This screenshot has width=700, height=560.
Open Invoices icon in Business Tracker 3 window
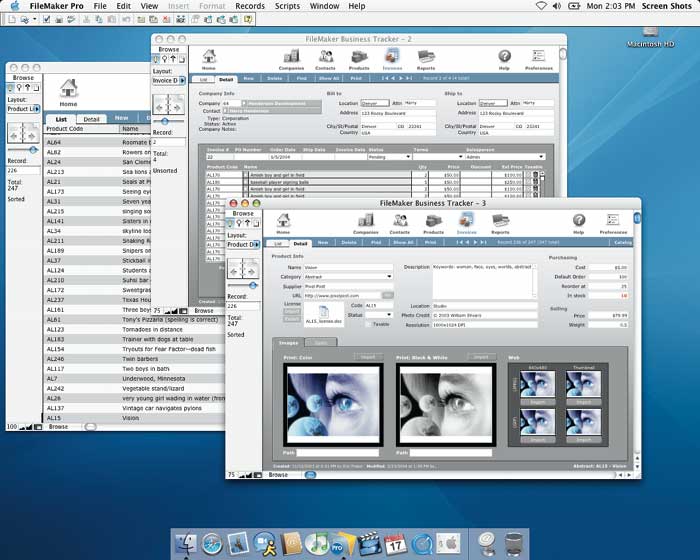pos(467,220)
